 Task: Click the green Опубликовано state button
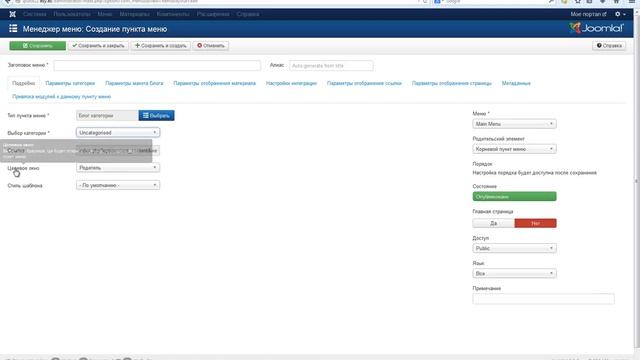coord(514,197)
